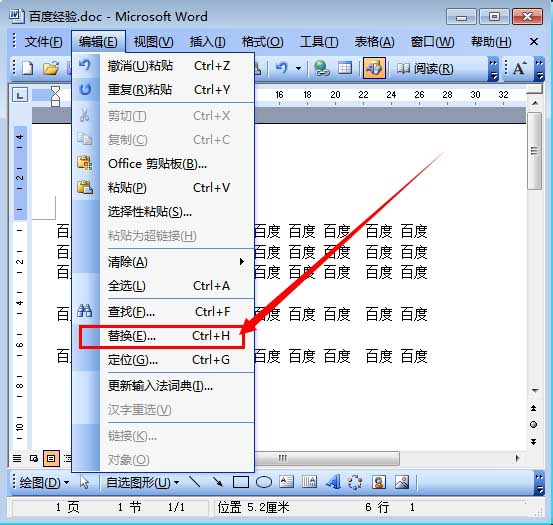Open the 绘图(D) drawing dropdown
The height and width of the screenshot is (525, 553).
click(43, 482)
